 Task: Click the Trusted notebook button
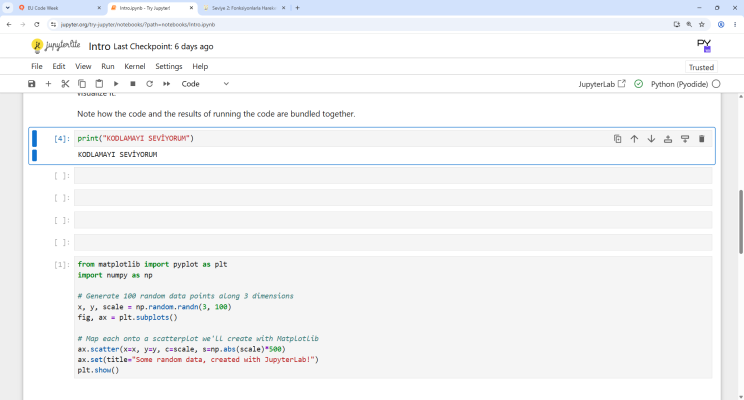pos(701,67)
